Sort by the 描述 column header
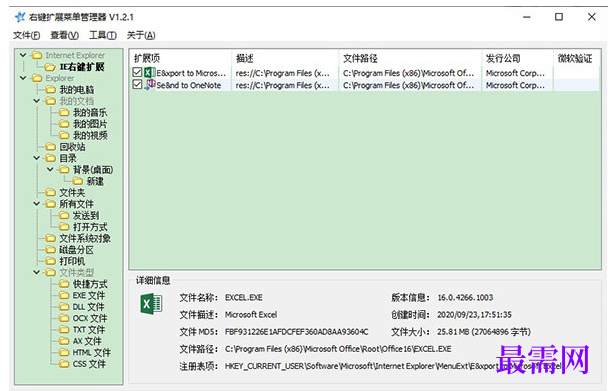Screen dimensions: 608x391 coord(285,58)
